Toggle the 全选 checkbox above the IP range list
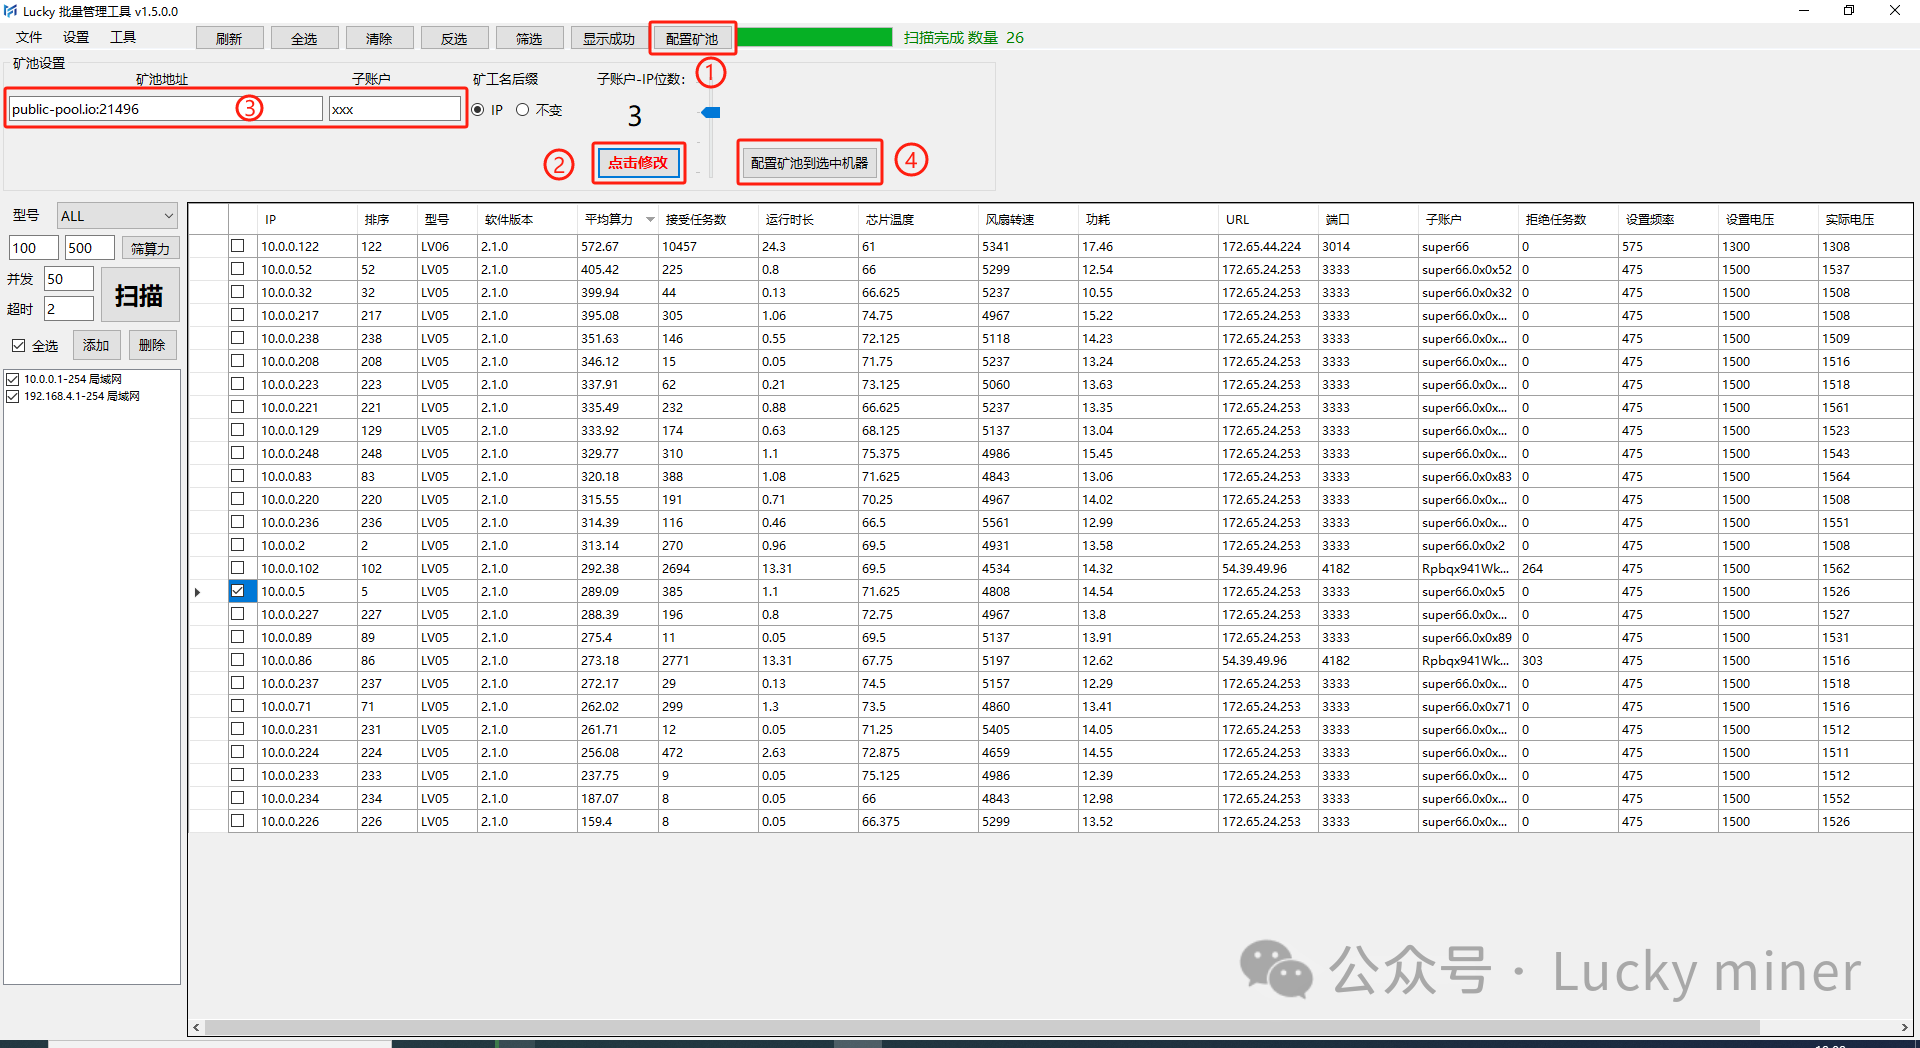Image resolution: width=1920 pixels, height=1048 pixels. tap(19, 346)
